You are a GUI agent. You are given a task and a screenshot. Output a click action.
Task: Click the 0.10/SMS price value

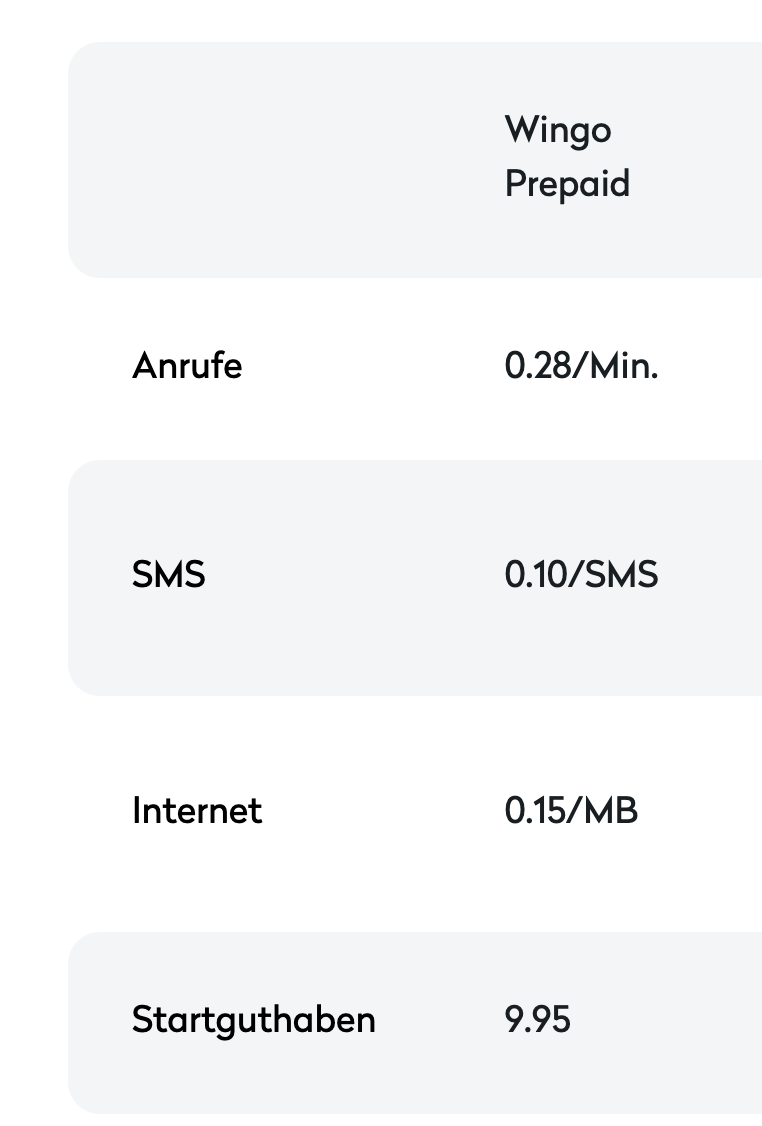(x=581, y=575)
